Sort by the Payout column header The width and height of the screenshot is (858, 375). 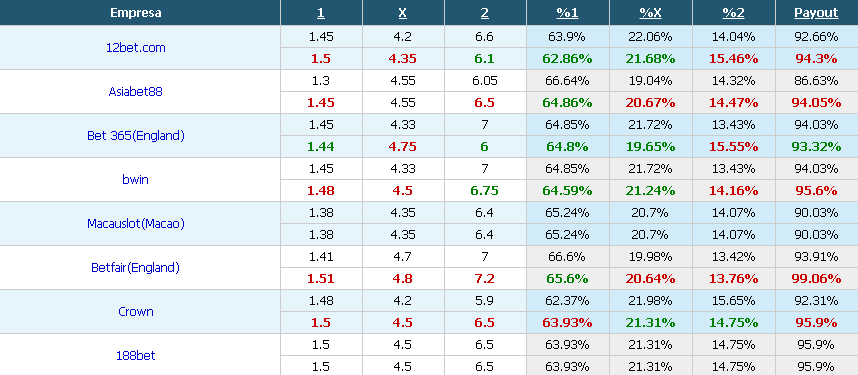[x=816, y=13]
